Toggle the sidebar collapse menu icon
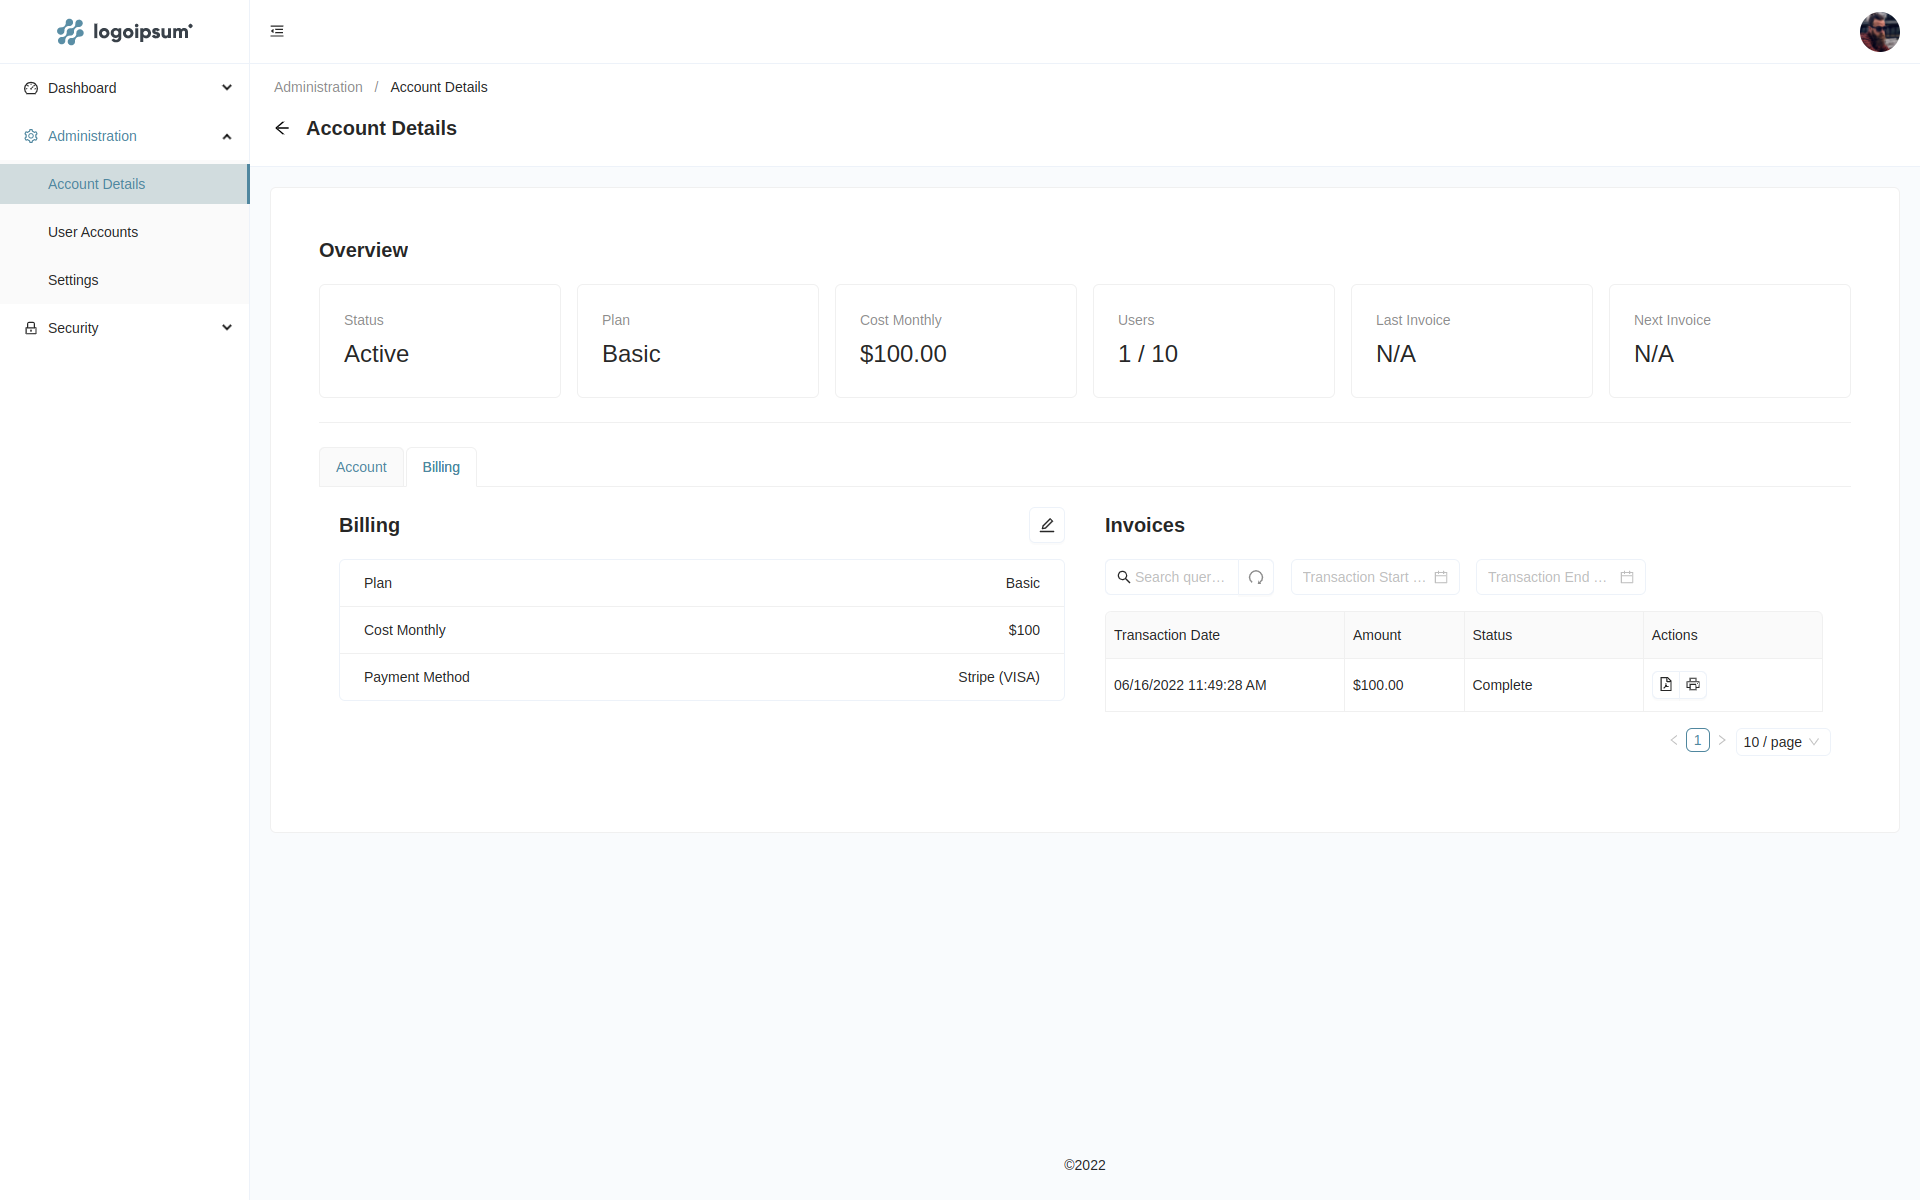 [x=277, y=31]
